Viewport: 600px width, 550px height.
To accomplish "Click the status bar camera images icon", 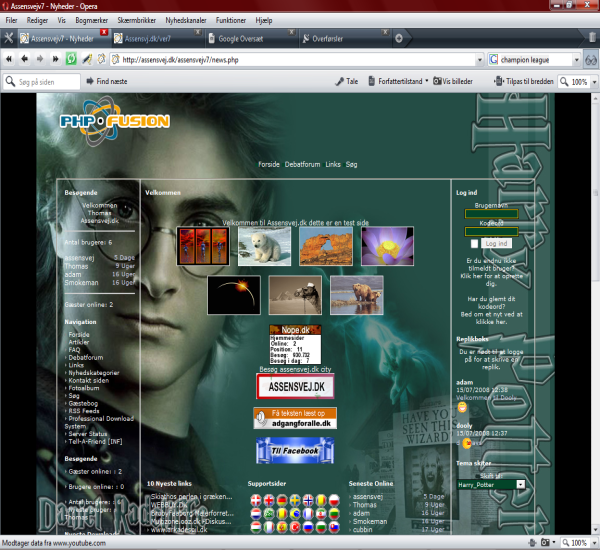I will (x=545, y=543).
